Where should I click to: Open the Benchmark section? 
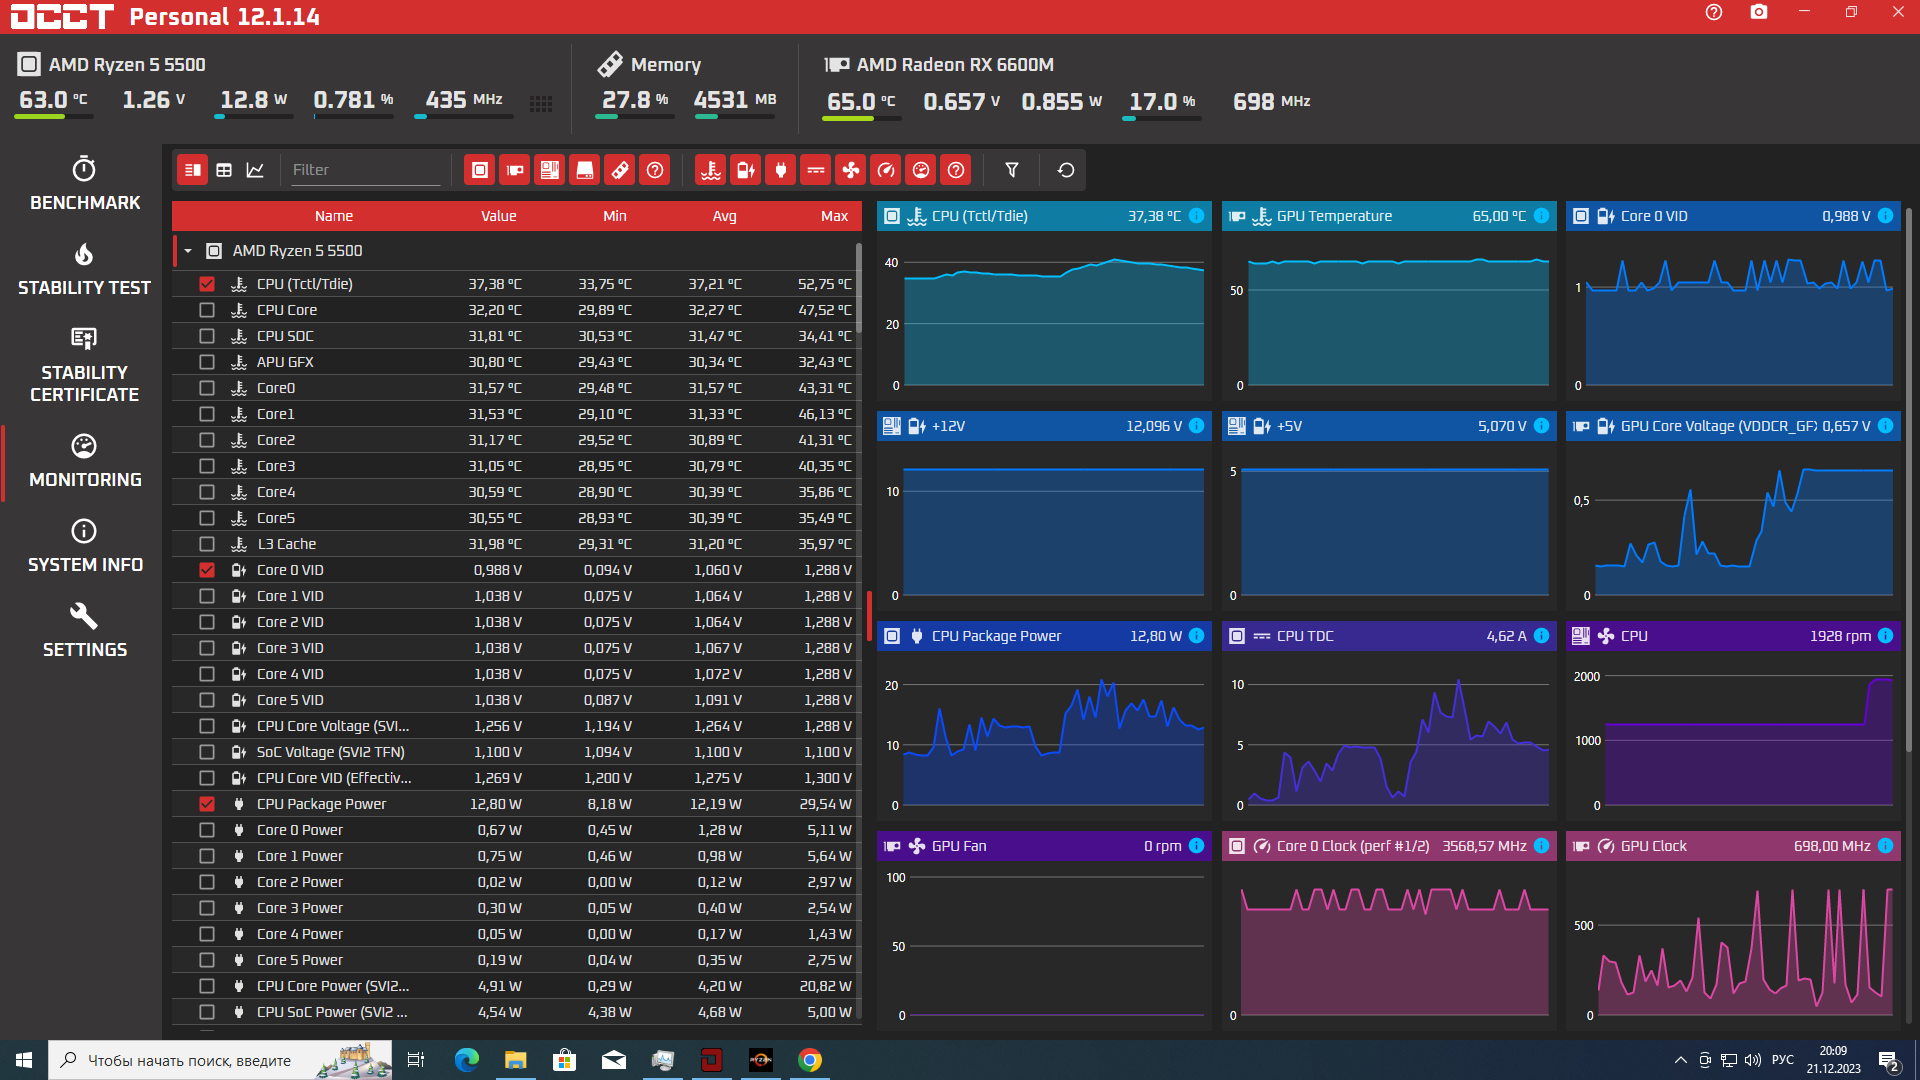tap(85, 184)
